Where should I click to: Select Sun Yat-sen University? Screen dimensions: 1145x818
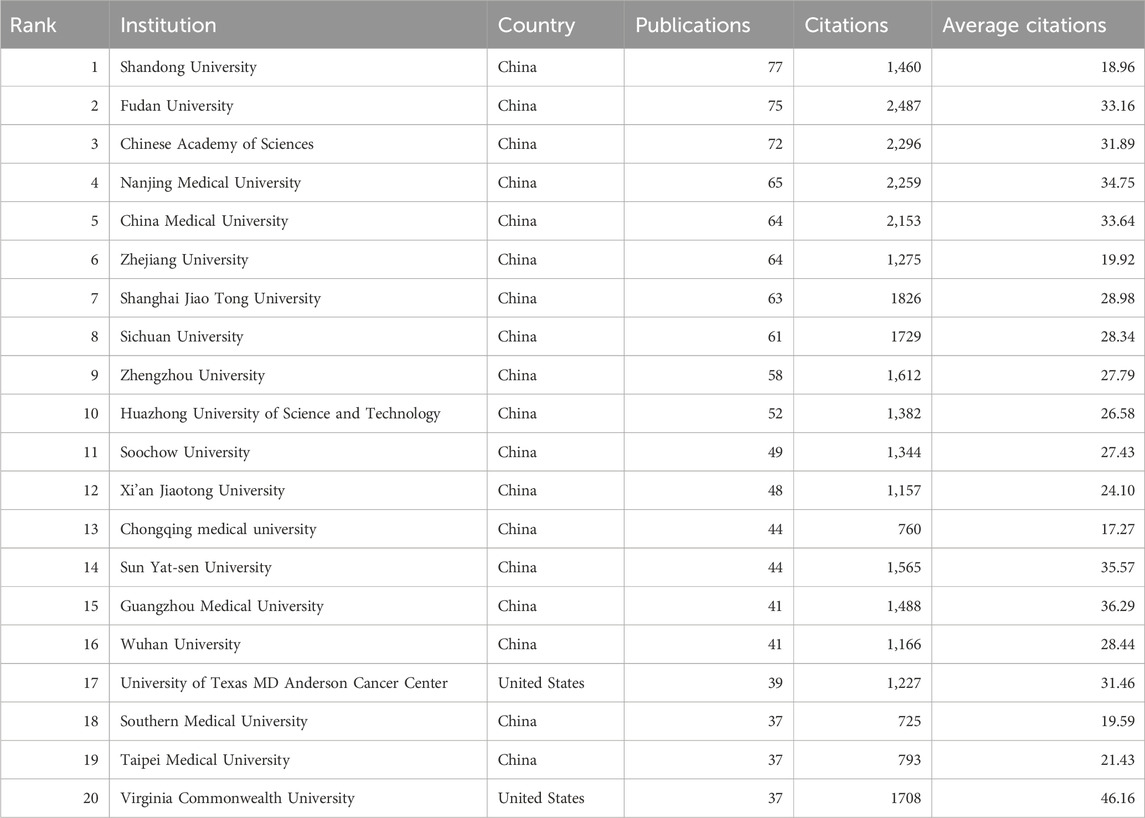coord(196,567)
